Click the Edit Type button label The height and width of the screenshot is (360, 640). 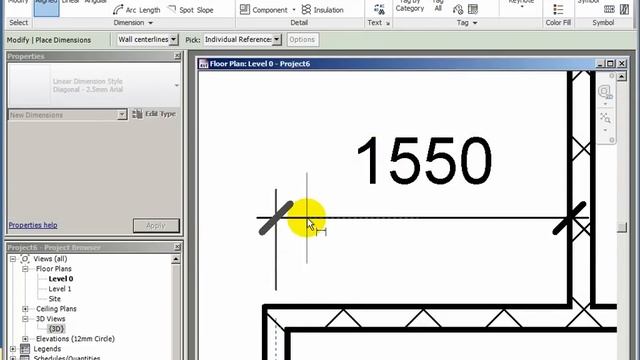tap(160, 114)
